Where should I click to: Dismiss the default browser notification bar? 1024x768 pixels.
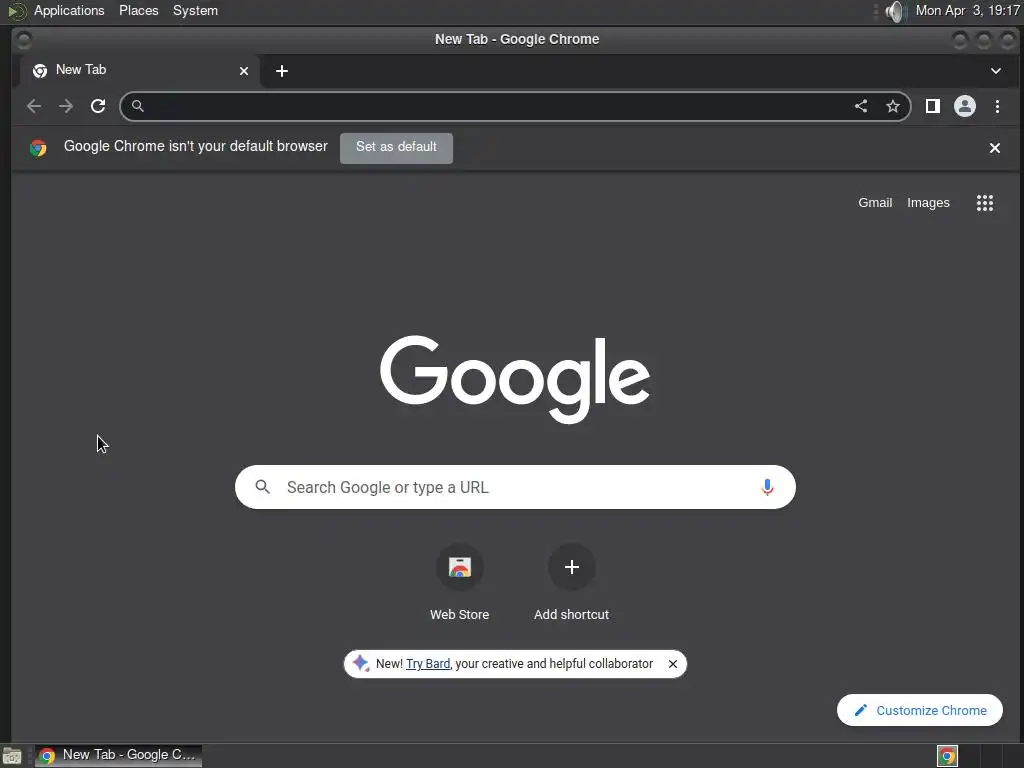coord(995,148)
